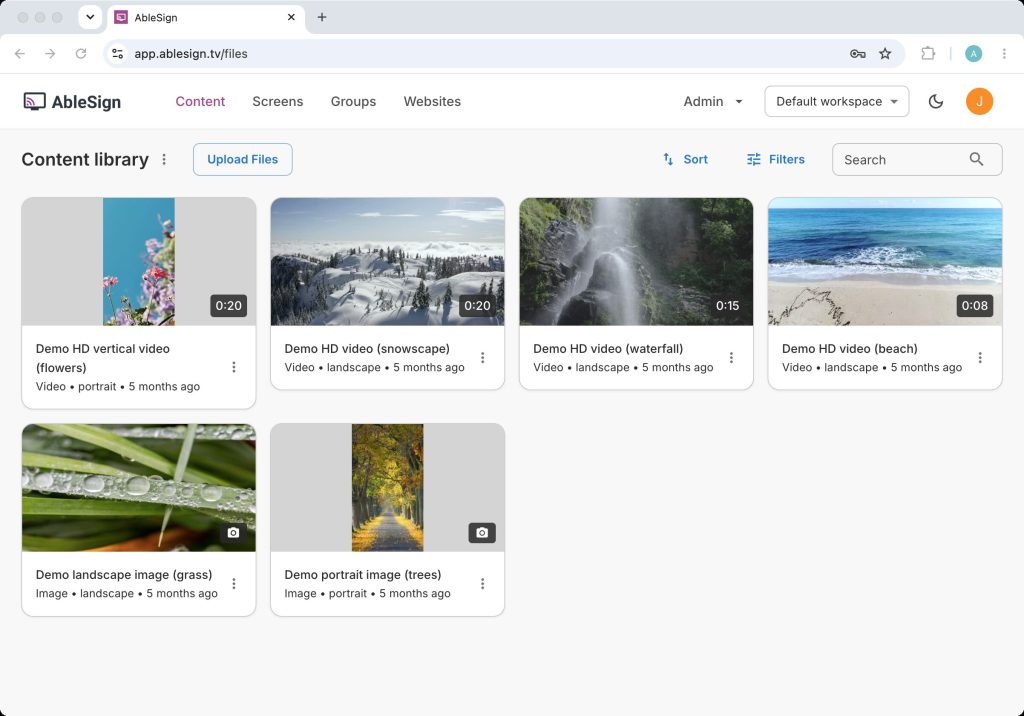Open the browser tab list chevron
This screenshot has width=1024, height=716.
tap(90, 17)
